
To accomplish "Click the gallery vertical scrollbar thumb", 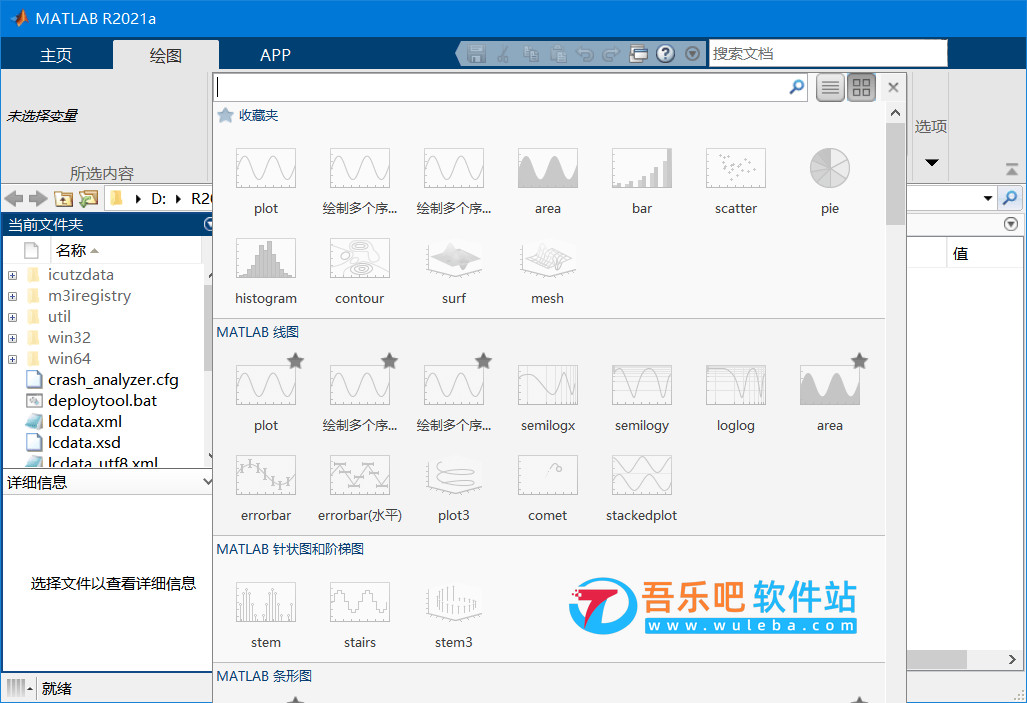I will [895, 174].
